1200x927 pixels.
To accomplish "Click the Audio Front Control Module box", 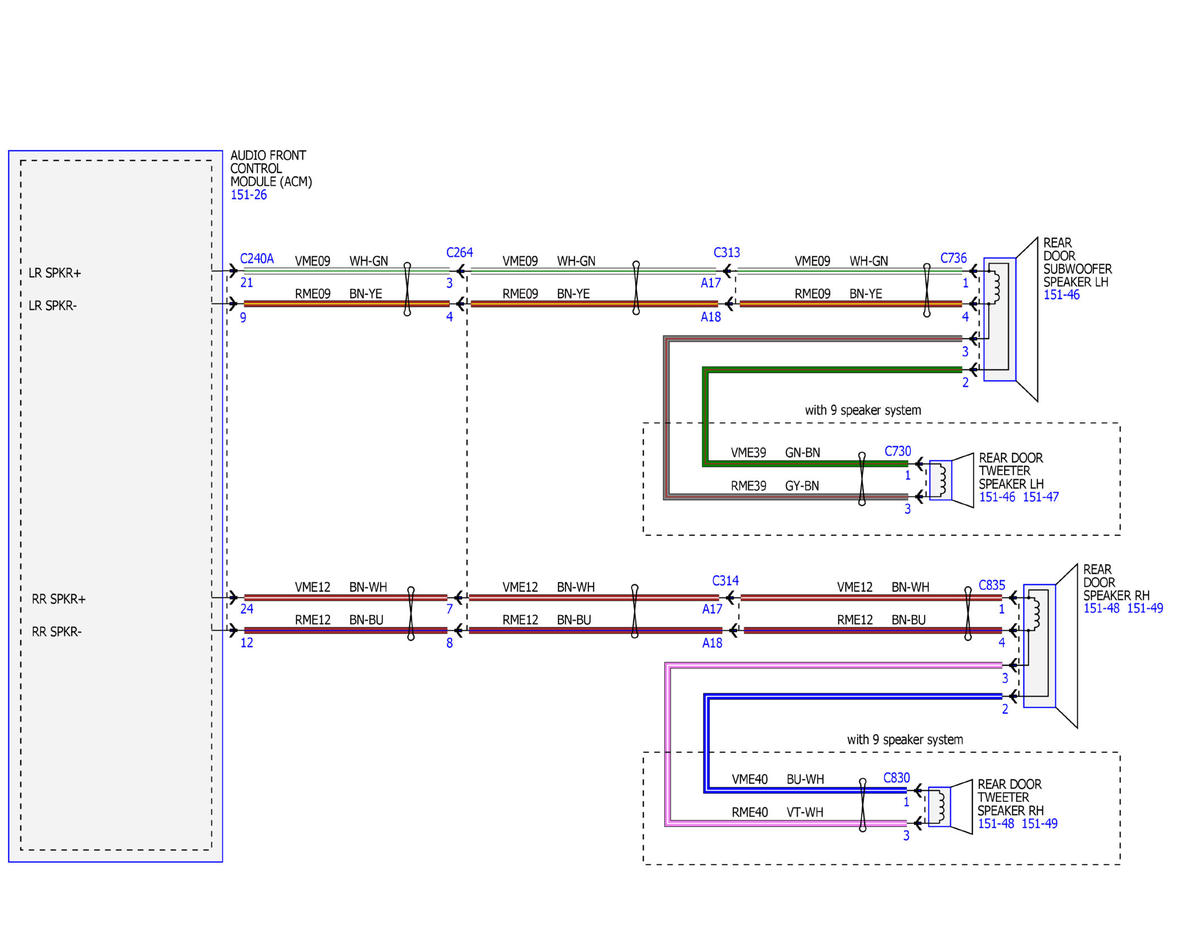I will [115, 506].
